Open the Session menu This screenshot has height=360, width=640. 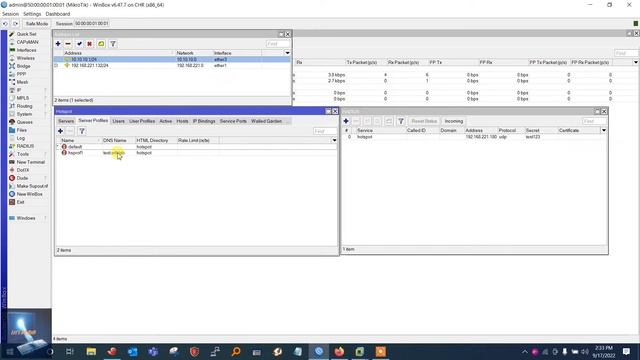point(11,14)
